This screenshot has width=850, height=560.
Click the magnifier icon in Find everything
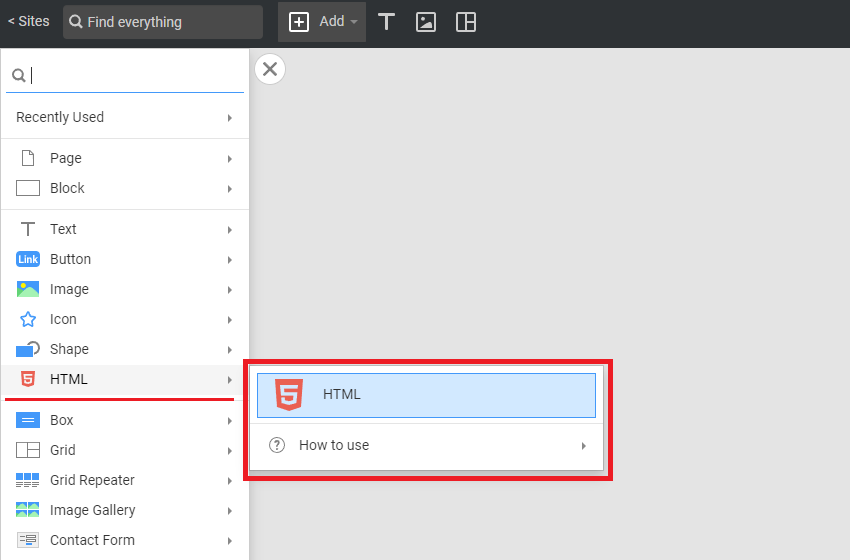76,22
